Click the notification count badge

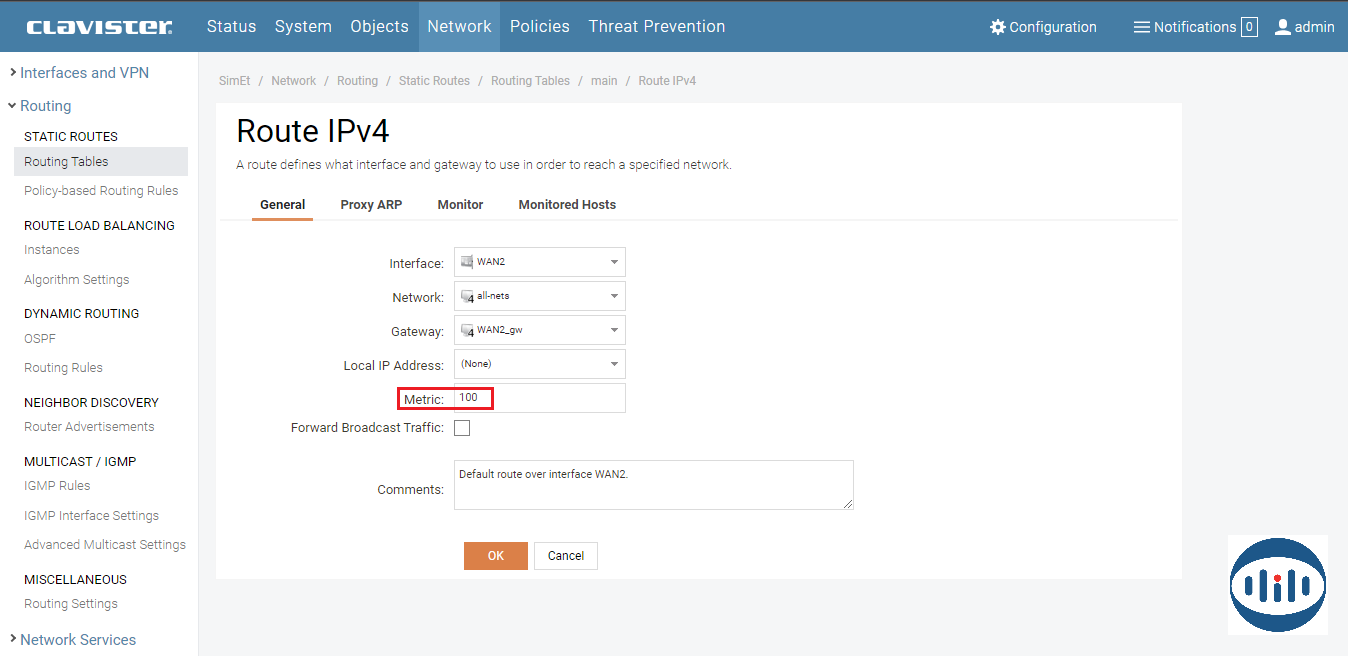(x=1249, y=27)
